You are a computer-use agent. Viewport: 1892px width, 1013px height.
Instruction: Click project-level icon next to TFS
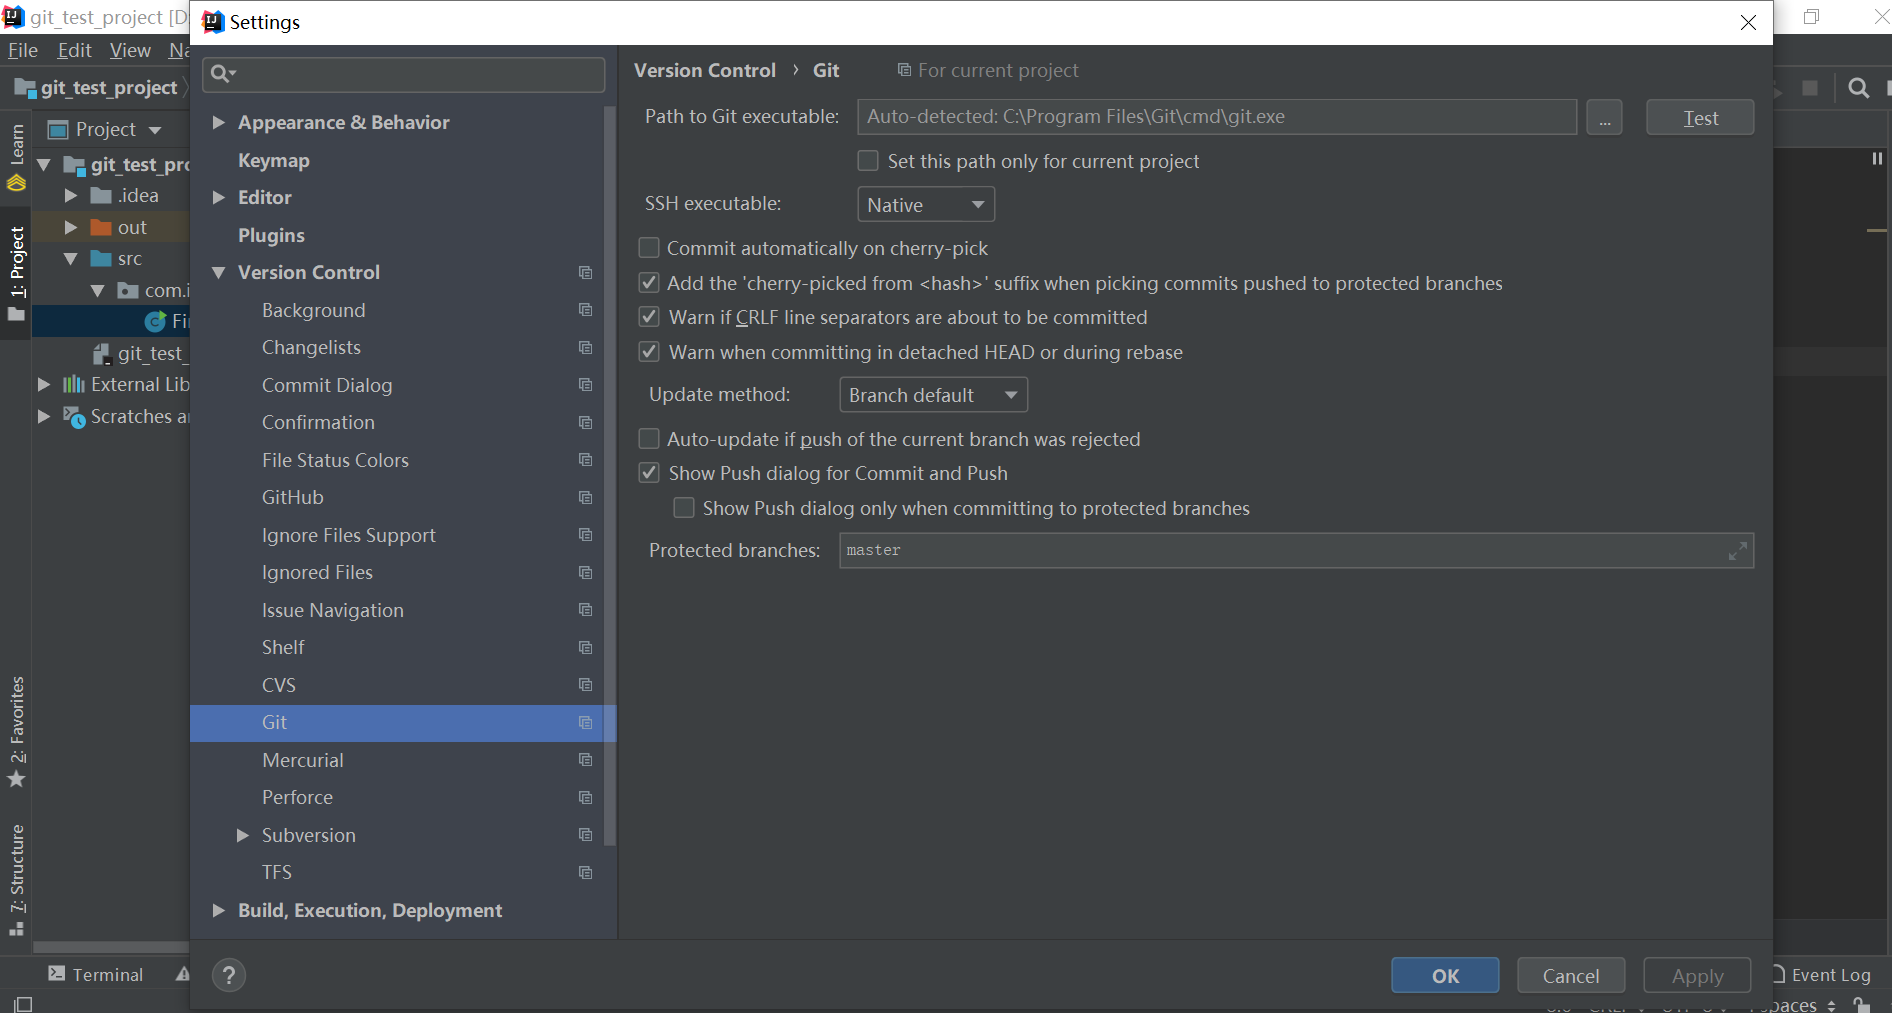(x=585, y=872)
